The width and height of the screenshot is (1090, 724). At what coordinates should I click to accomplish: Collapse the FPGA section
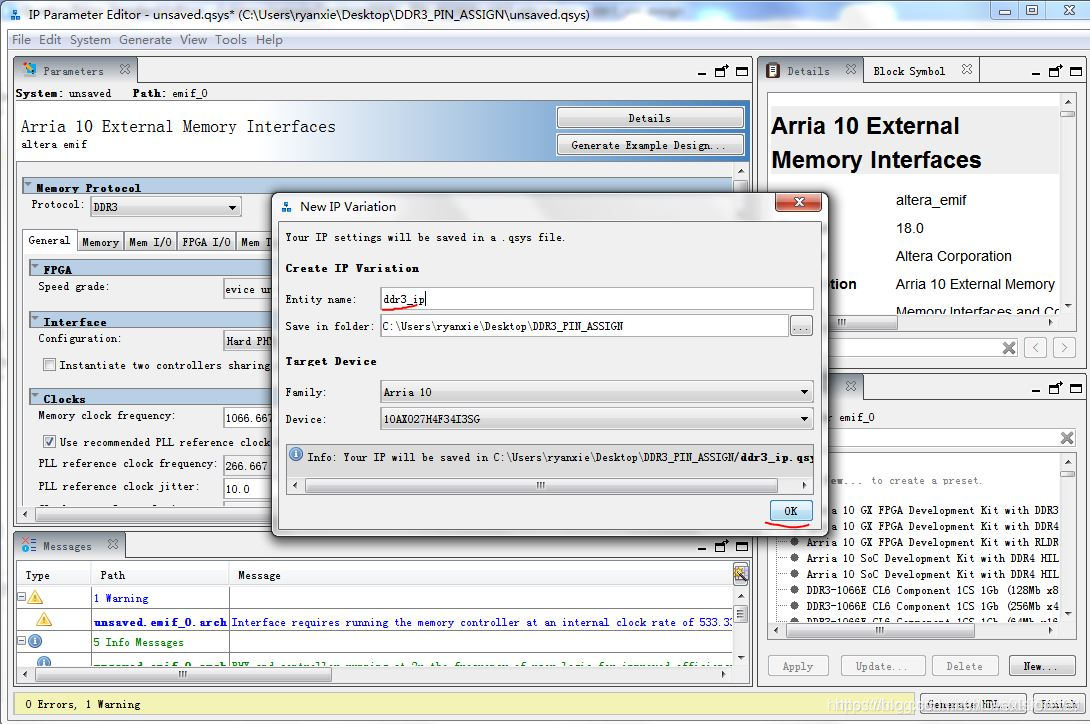(35, 267)
